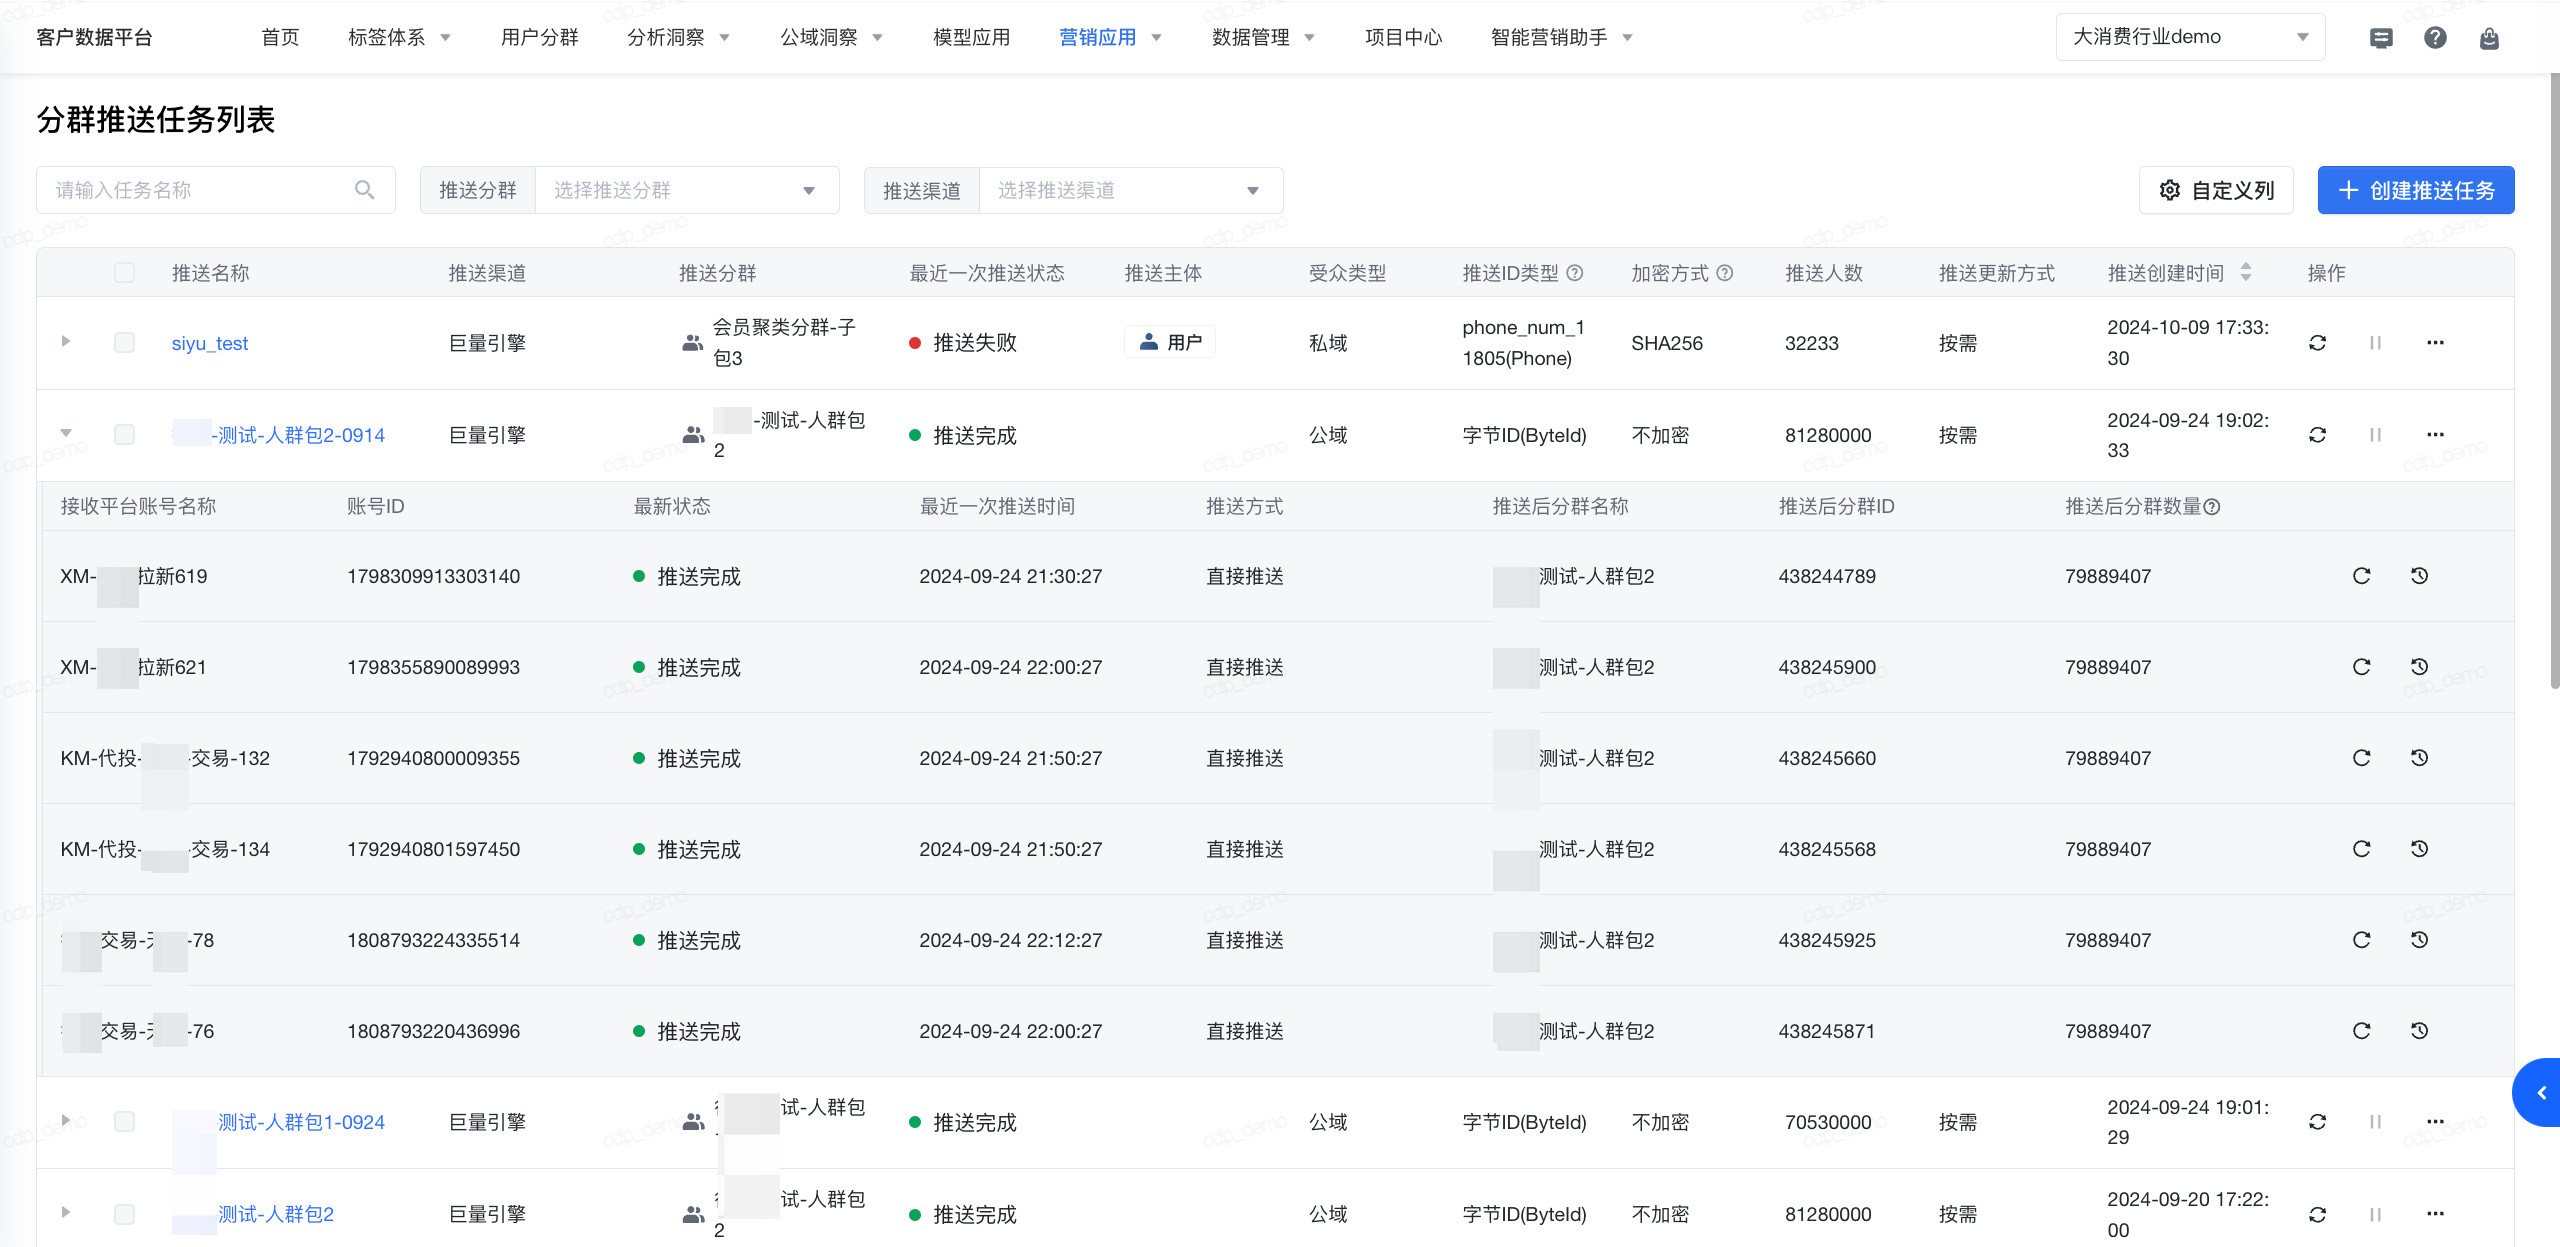View push history for account 1808793224335514
The width and height of the screenshot is (2560, 1247).
(x=2419, y=940)
